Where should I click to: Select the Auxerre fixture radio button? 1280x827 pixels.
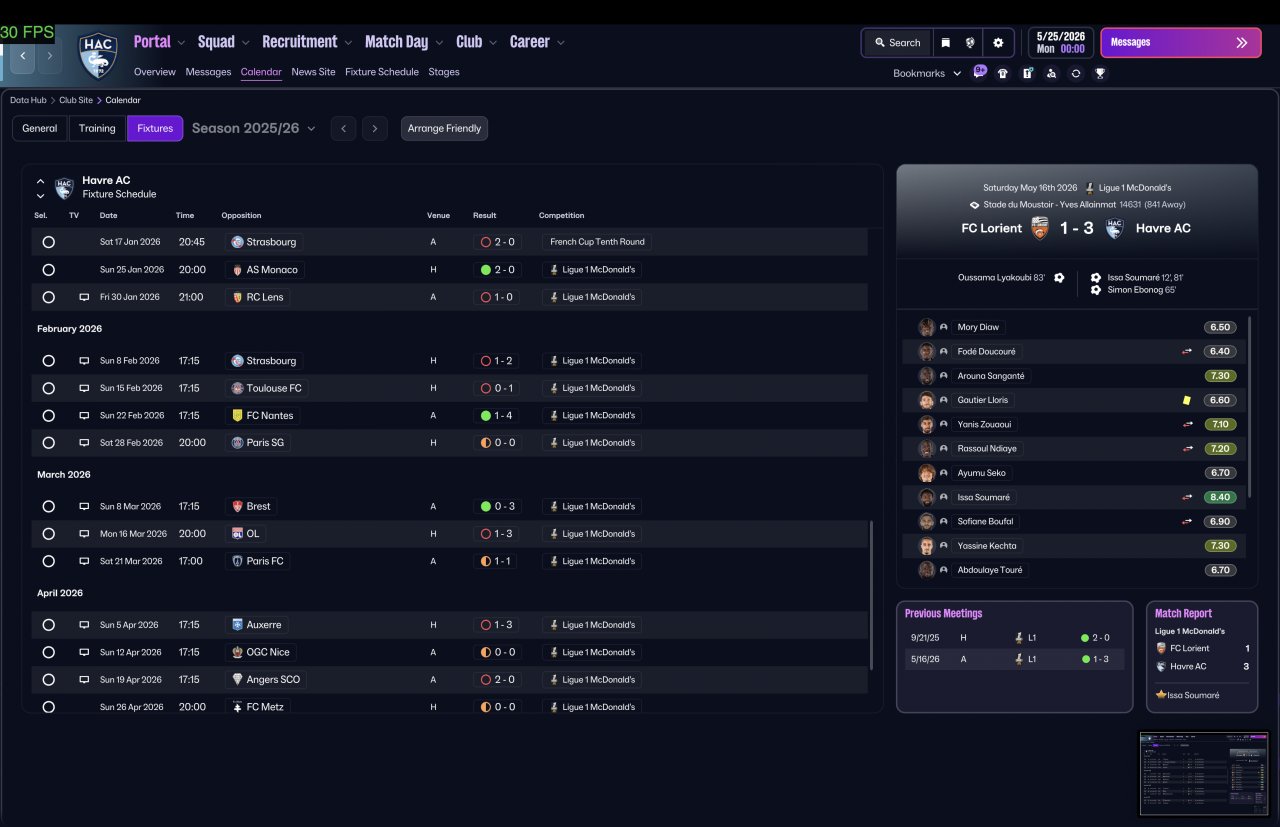pos(48,625)
